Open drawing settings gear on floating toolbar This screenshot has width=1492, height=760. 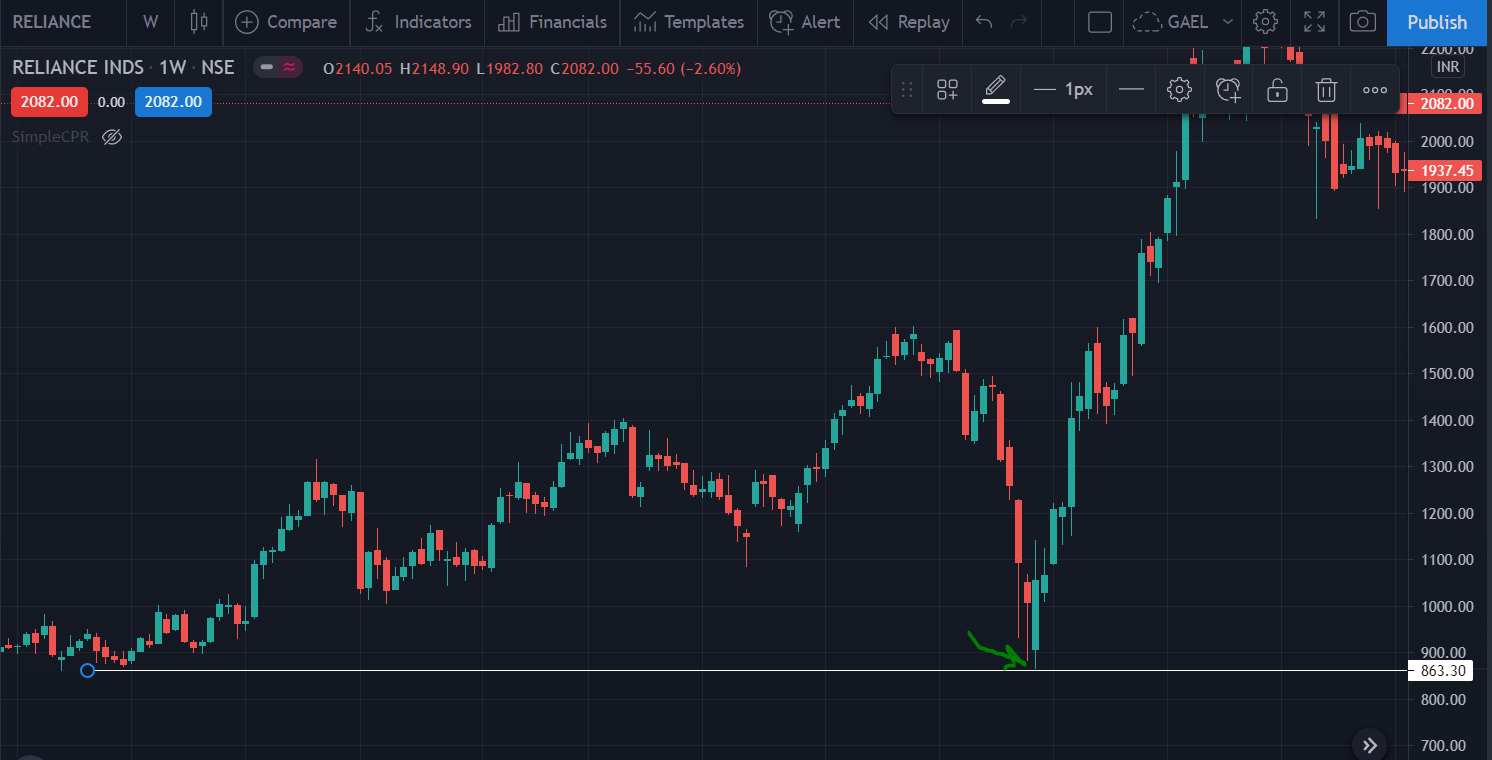click(x=1180, y=89)
